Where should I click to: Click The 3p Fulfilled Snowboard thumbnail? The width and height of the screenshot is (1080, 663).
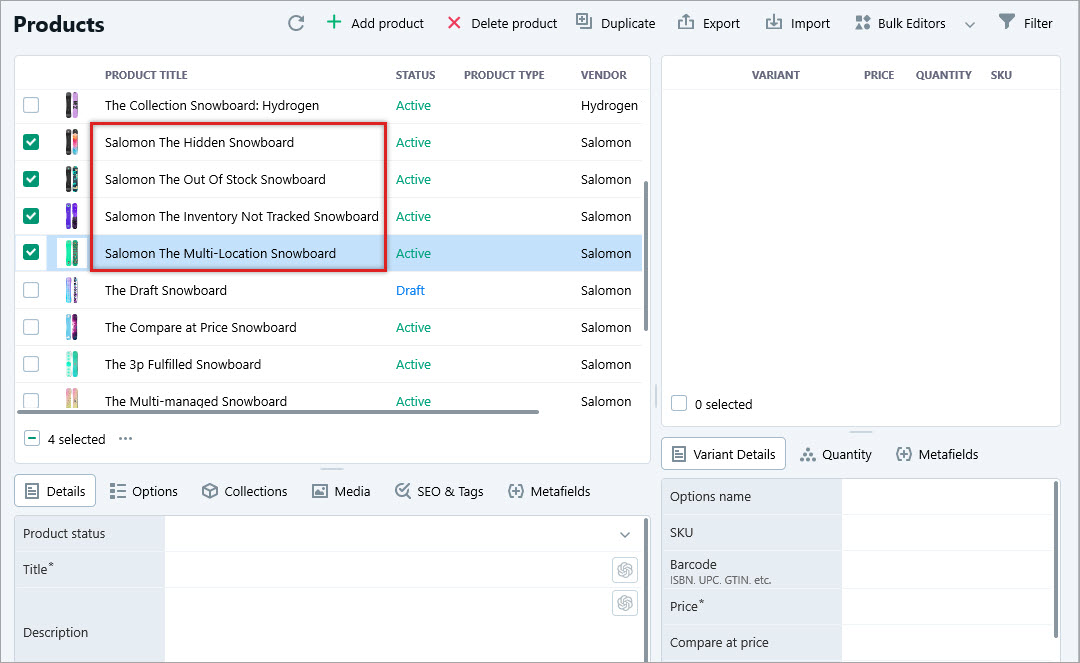click(72, 364)
